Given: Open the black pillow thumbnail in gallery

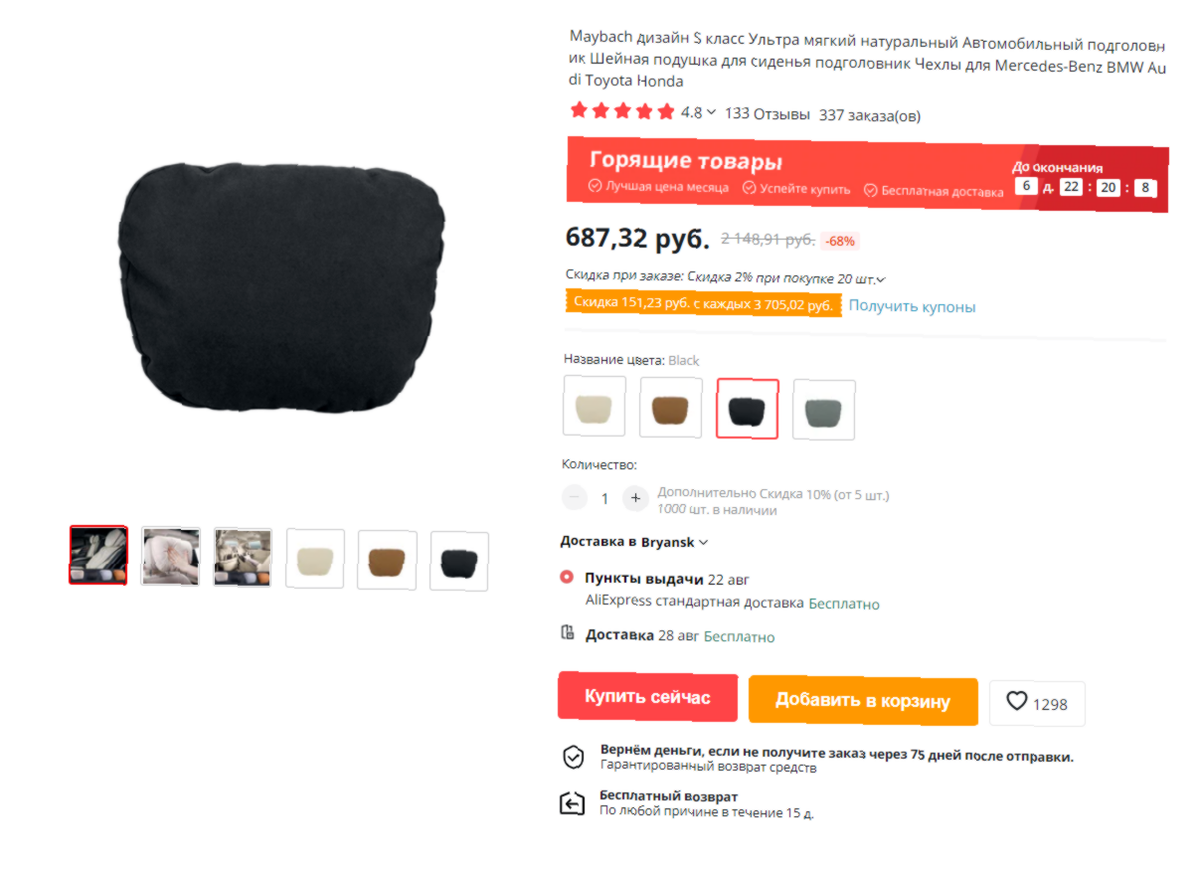Looking at the screenshot, I should pos(459,561).
